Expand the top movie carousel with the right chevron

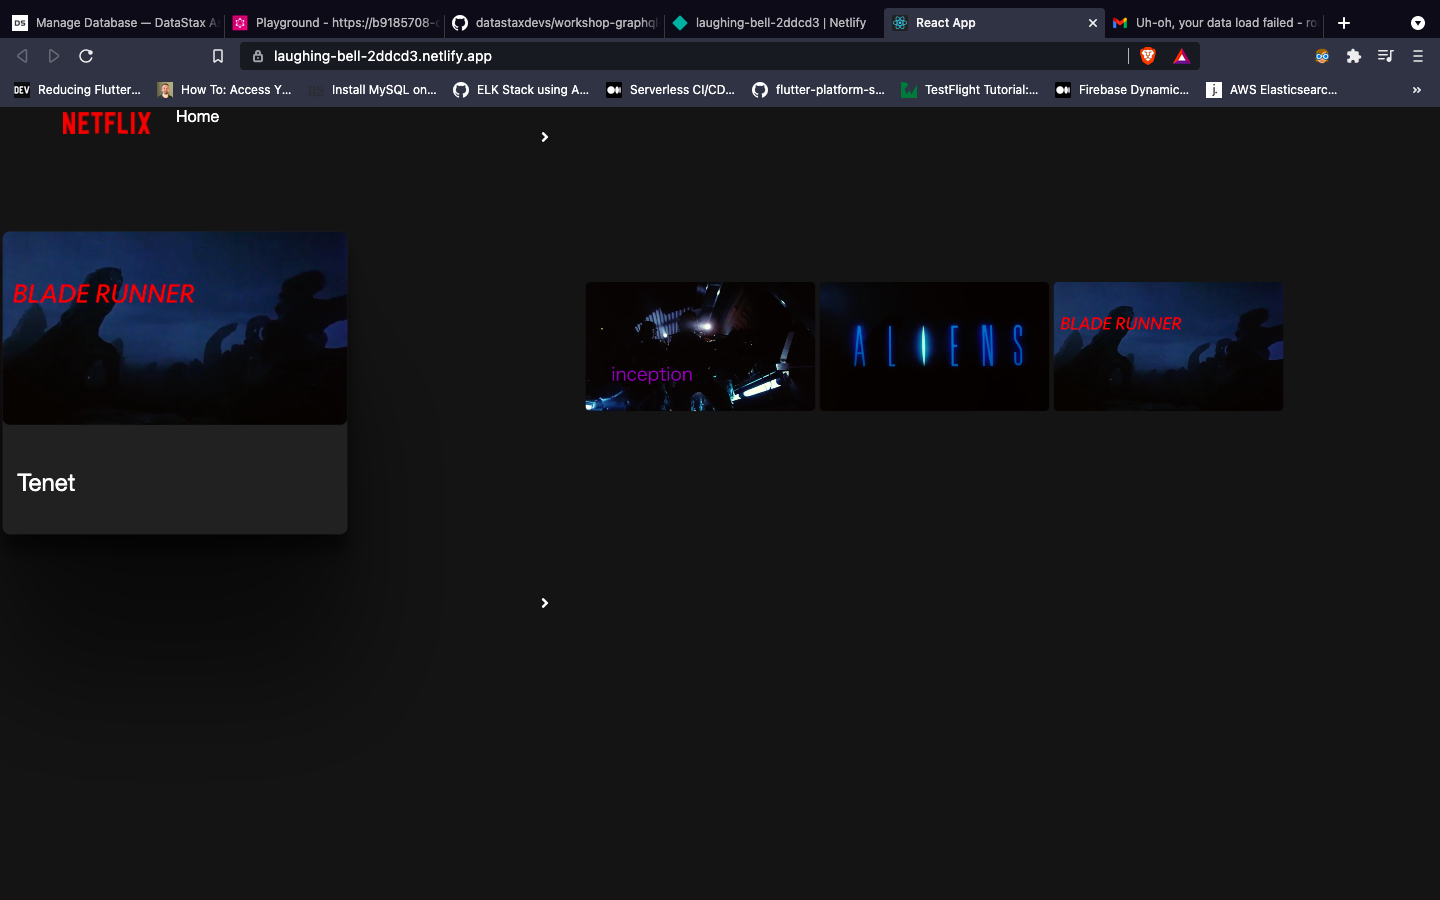click(x=544, y=137)
